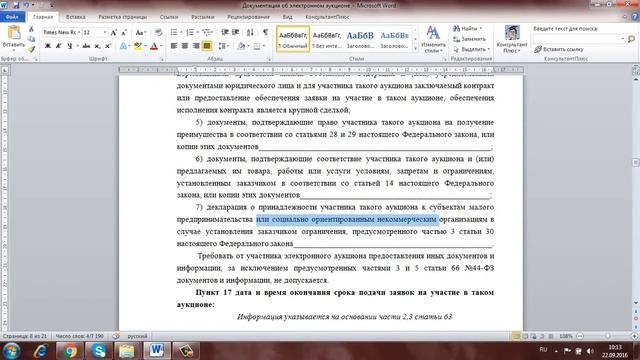Align text left
The height and width of the screenshot is (360, 640).
174,46
